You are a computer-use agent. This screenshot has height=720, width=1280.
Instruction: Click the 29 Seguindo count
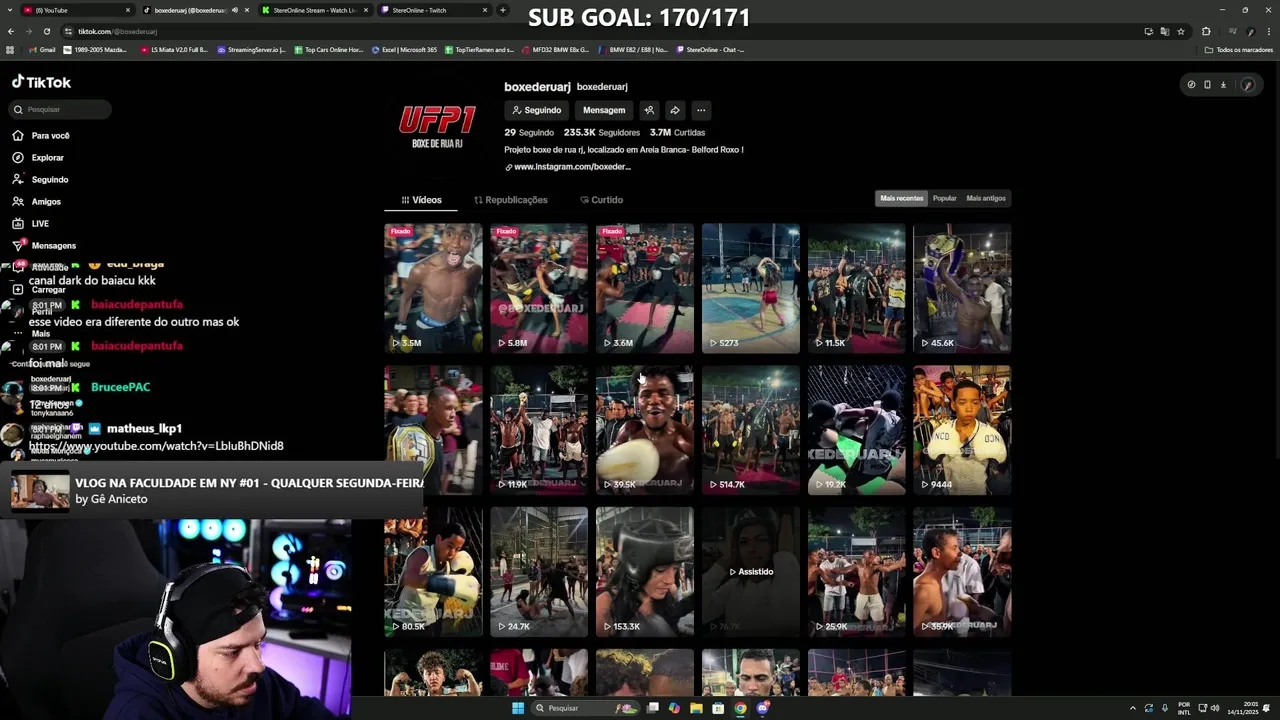click(x=529, y=133)
